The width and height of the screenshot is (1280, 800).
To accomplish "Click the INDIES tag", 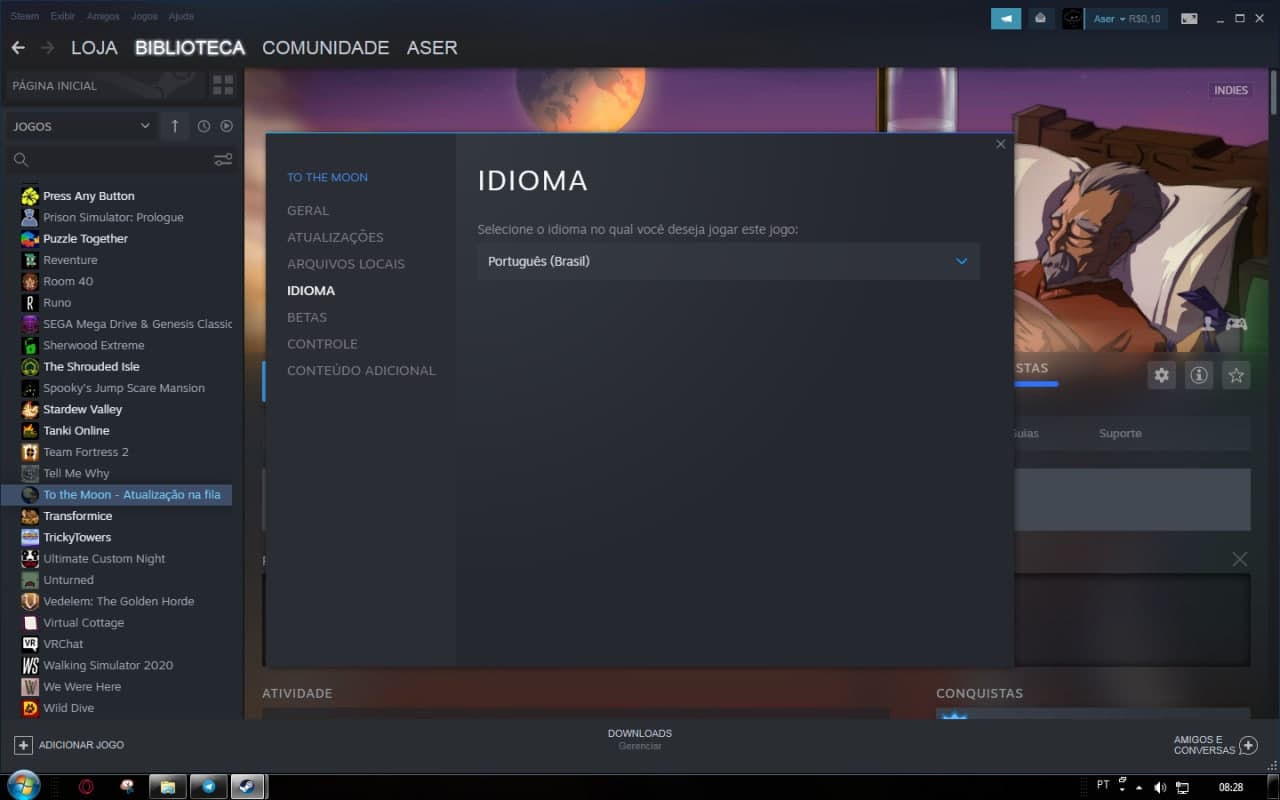I will click(1231, 90).
